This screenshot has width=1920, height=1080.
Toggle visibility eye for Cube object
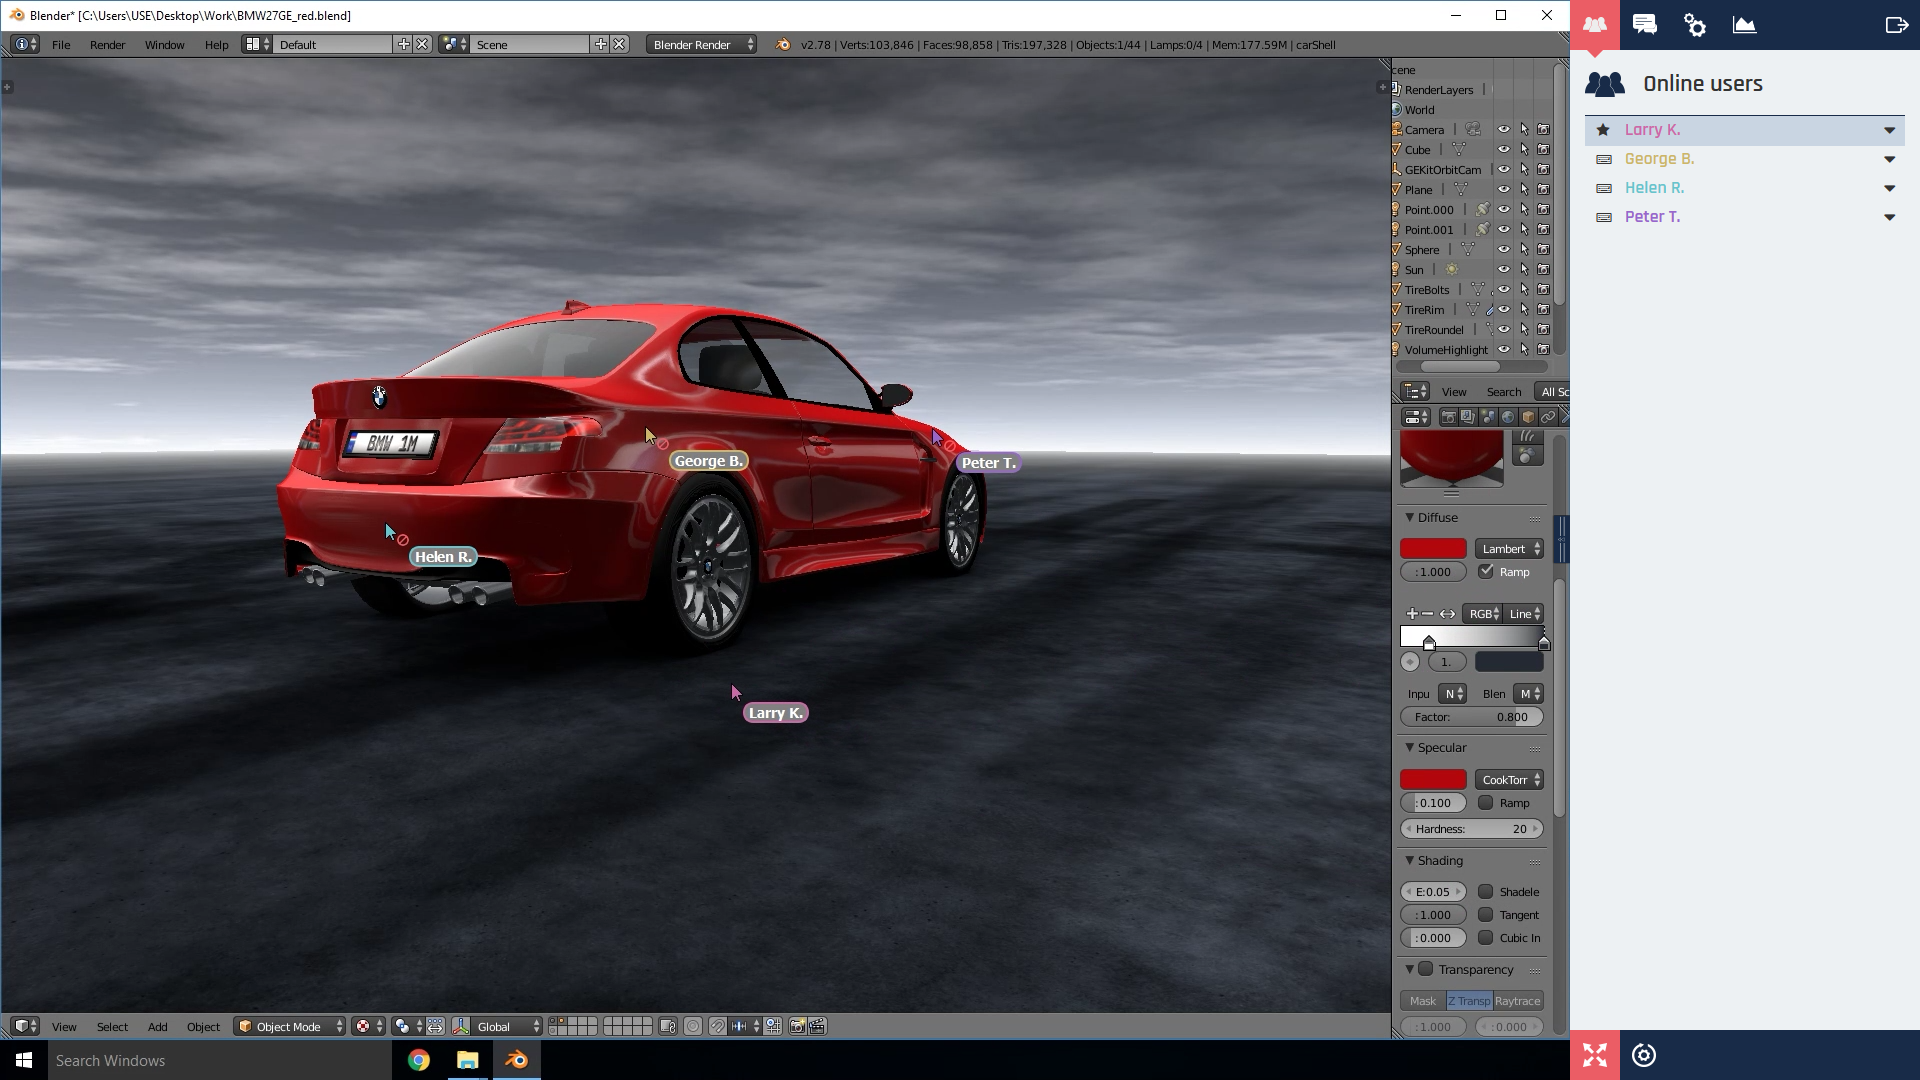(1503, 149)
